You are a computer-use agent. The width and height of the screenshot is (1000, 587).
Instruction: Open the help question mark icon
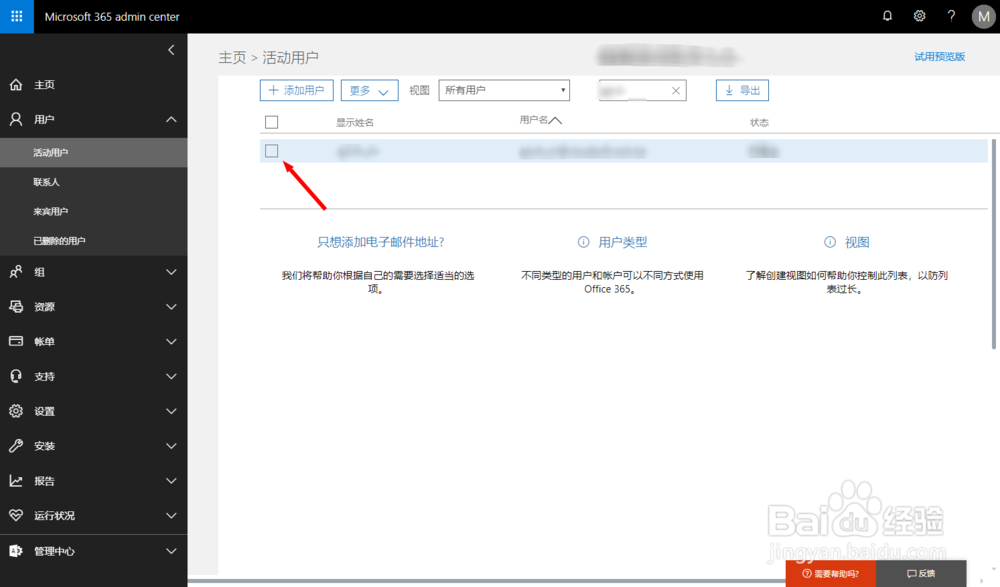coord(951,16)
